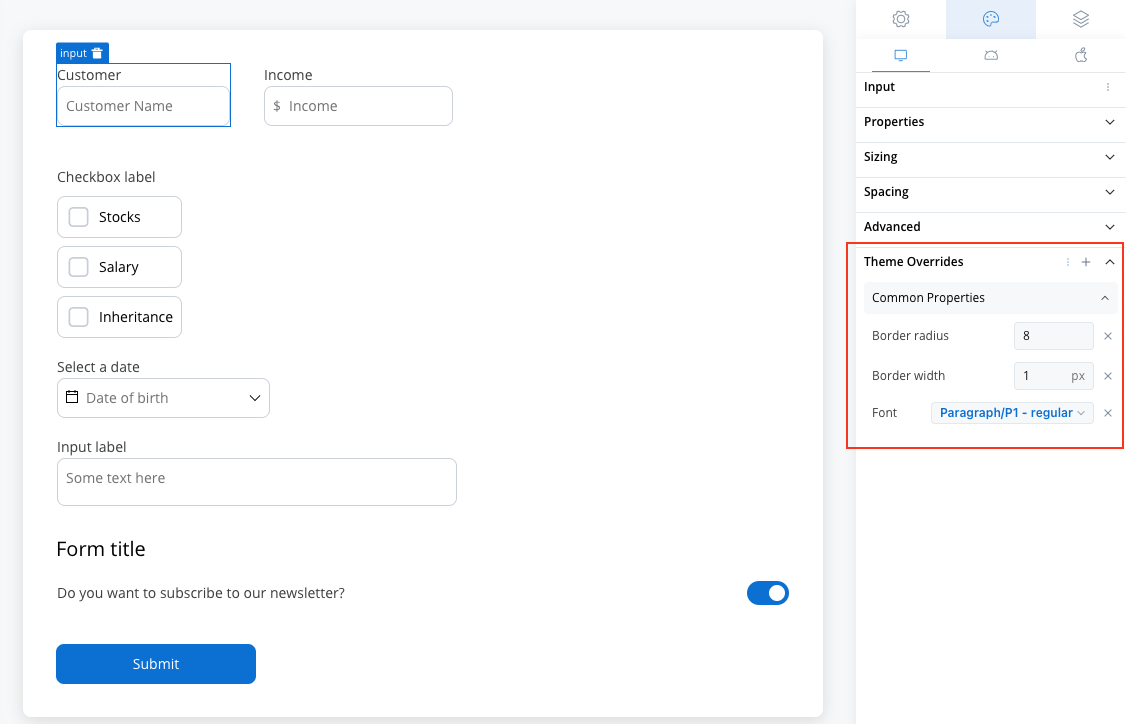Check the Salary checkbox

click(78, 267)
